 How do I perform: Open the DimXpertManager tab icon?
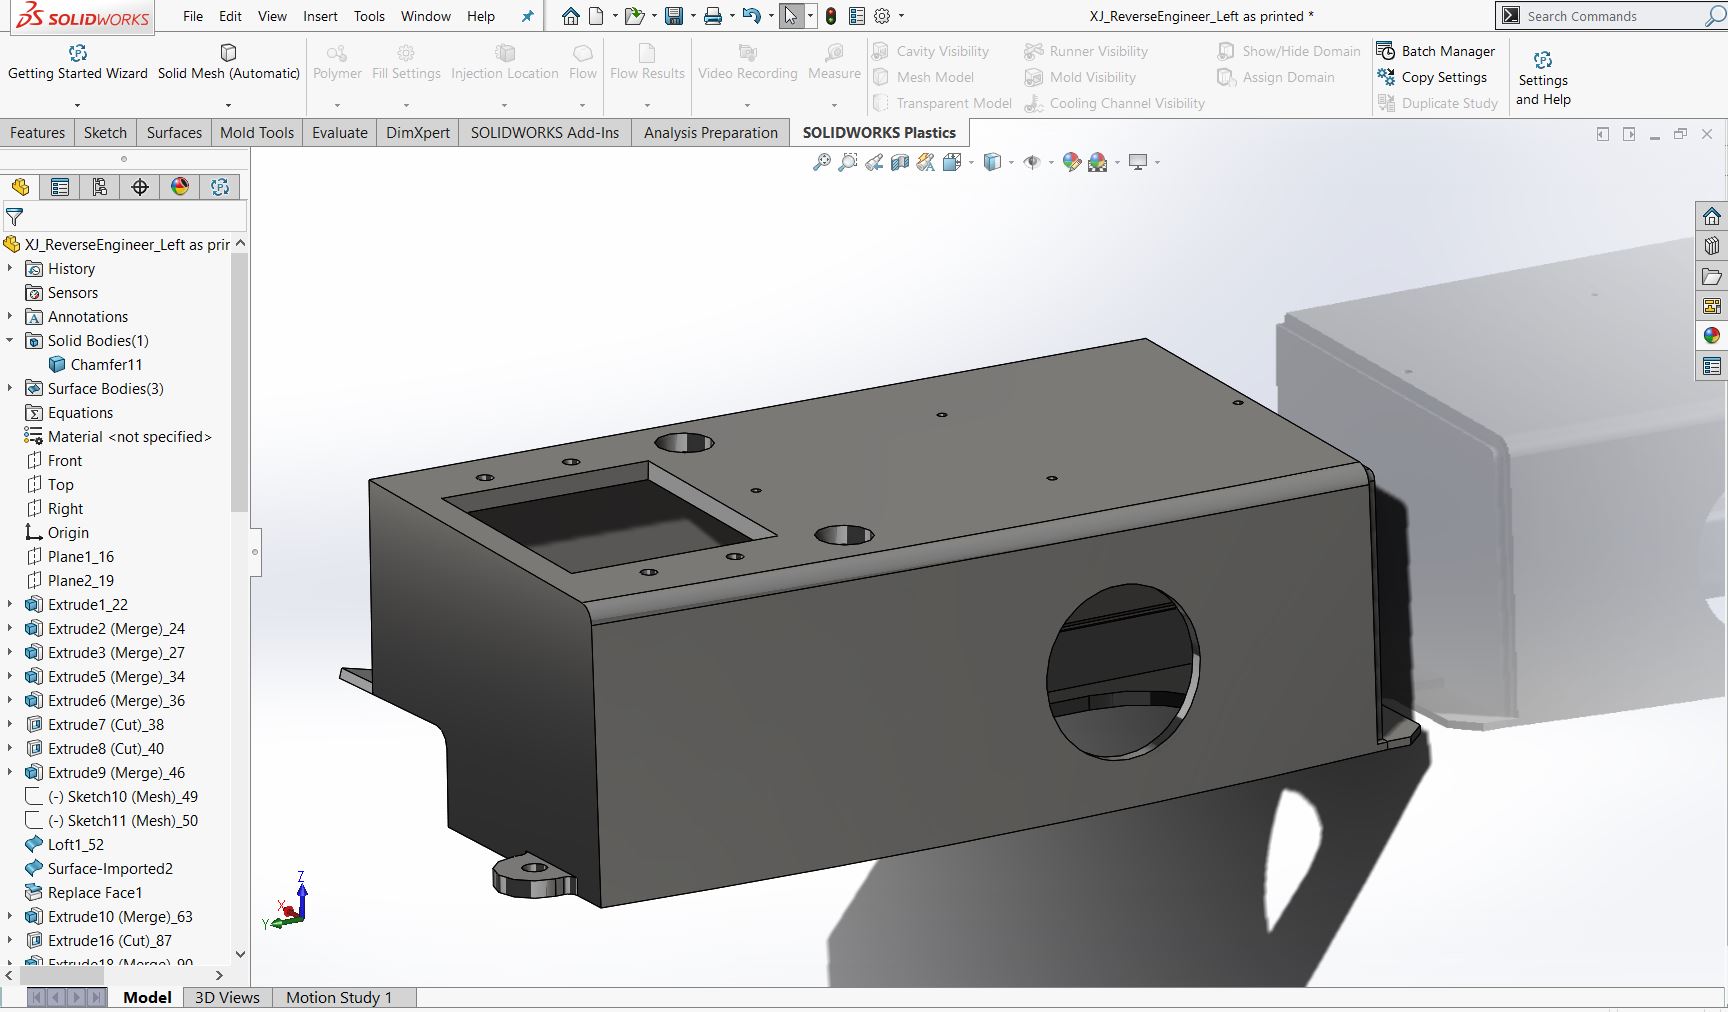pos(140,187)
